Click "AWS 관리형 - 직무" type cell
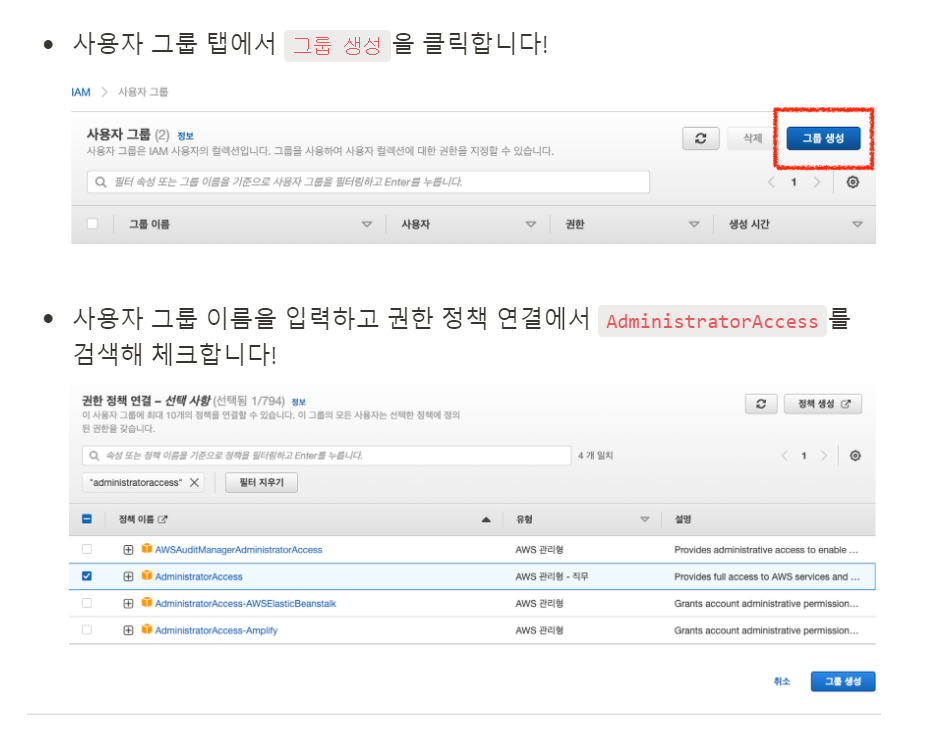The image size is (926, 744). [552, 576]
